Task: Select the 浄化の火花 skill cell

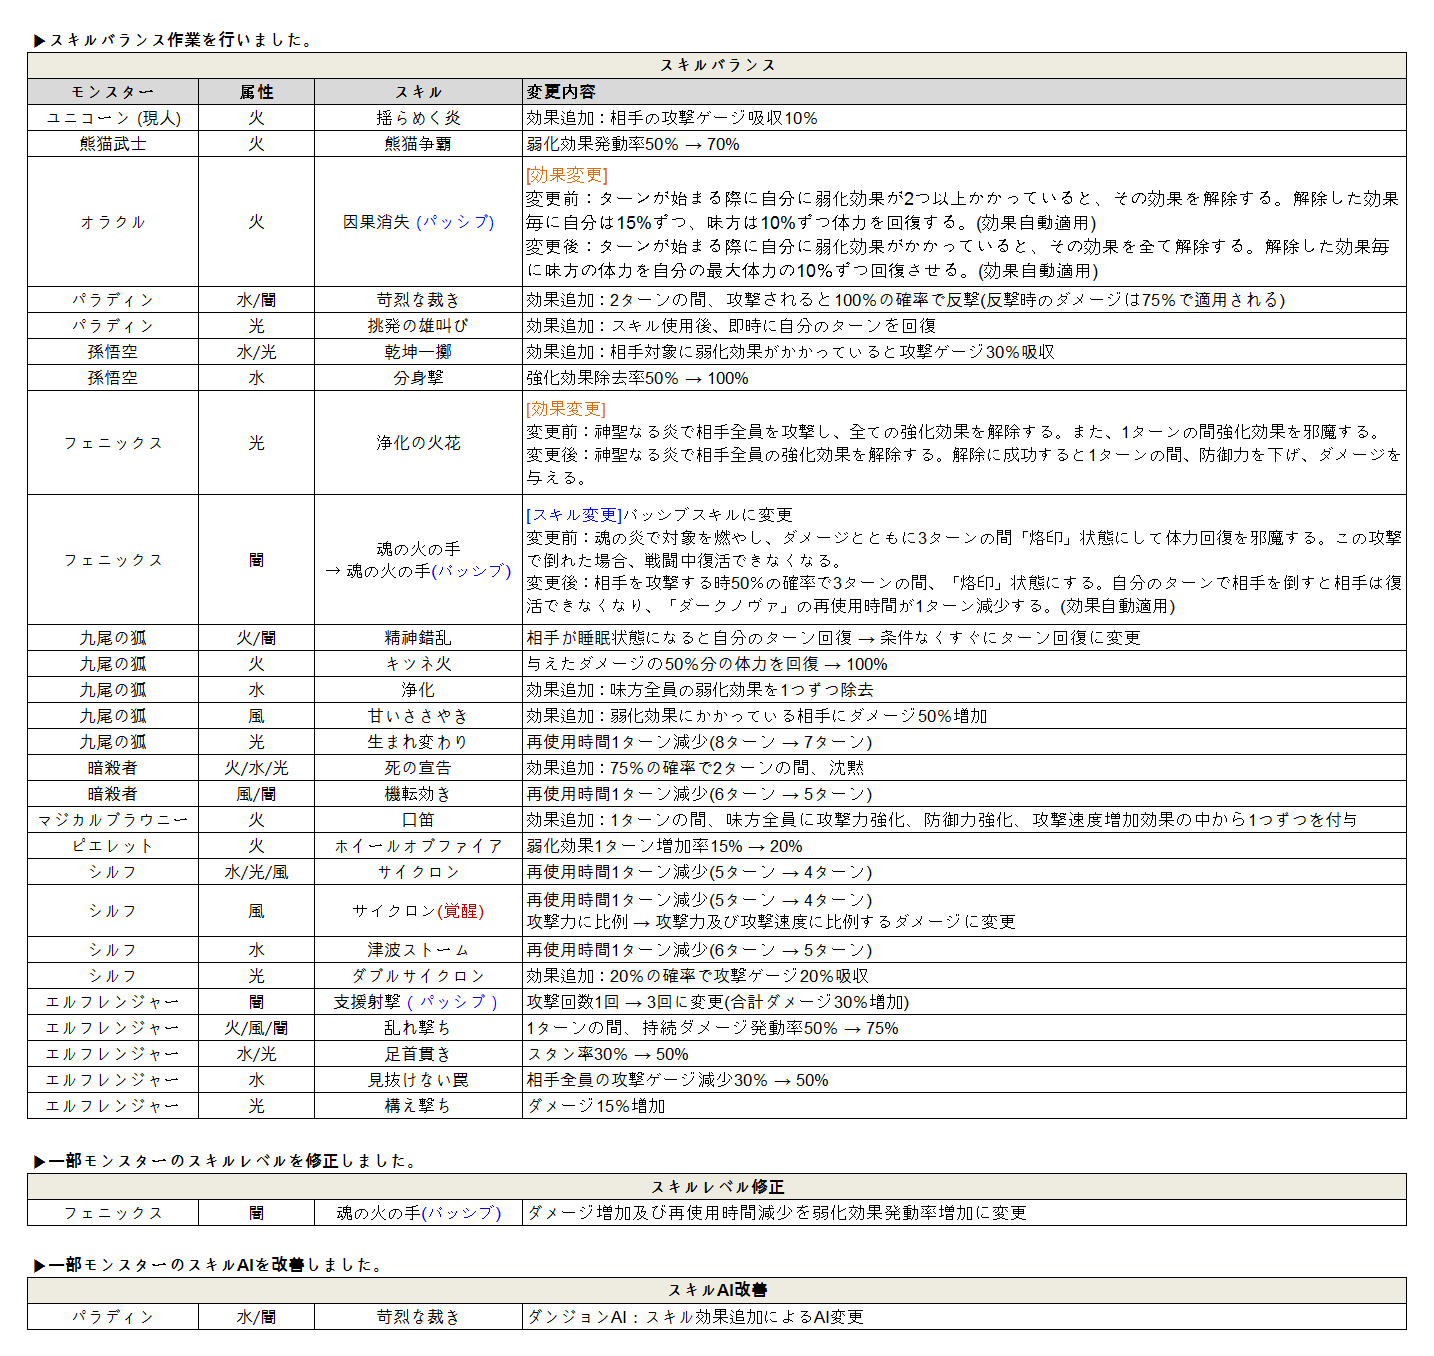Action: pyautogui.click(x=418, y=443)
